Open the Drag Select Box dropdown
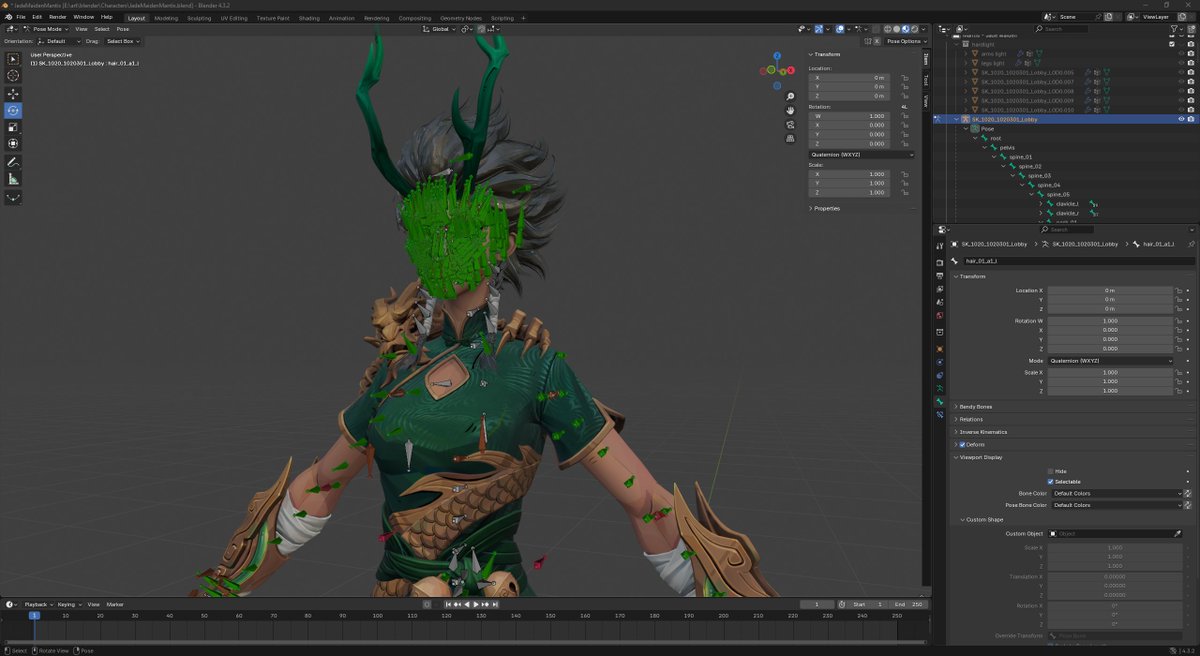The width and height of the screenshot is (1200, 656). tap(123, 41)
